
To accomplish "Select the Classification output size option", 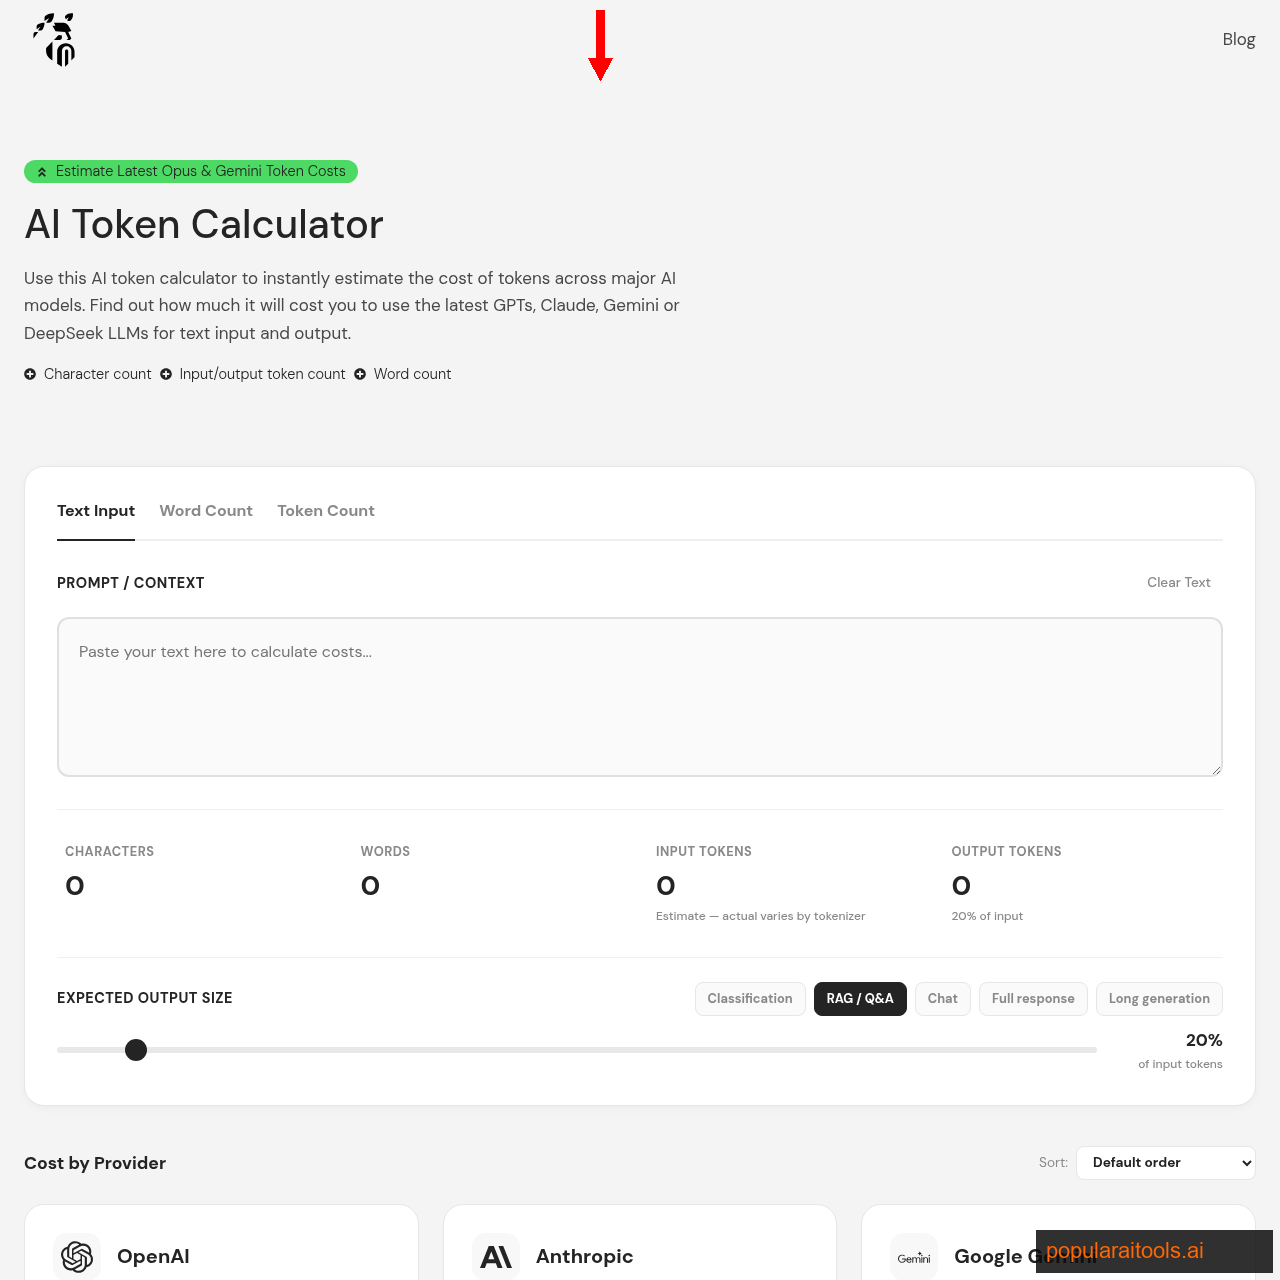I will click(x=750, y=999).
